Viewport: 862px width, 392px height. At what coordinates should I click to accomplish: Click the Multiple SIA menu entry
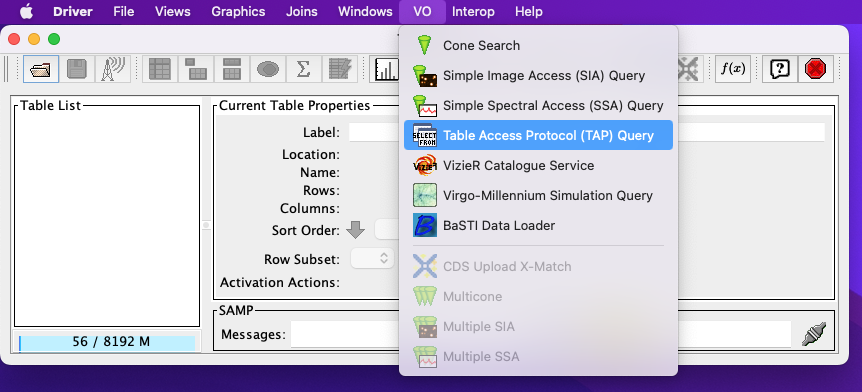point(538,327)
